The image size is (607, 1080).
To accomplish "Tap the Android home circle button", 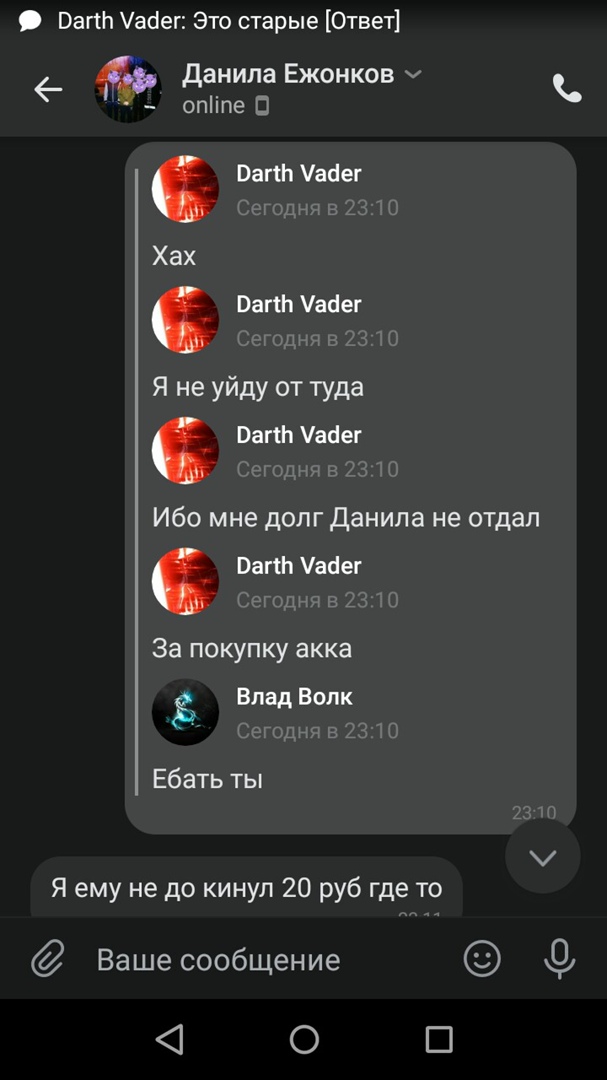I will click(304, 1039).
